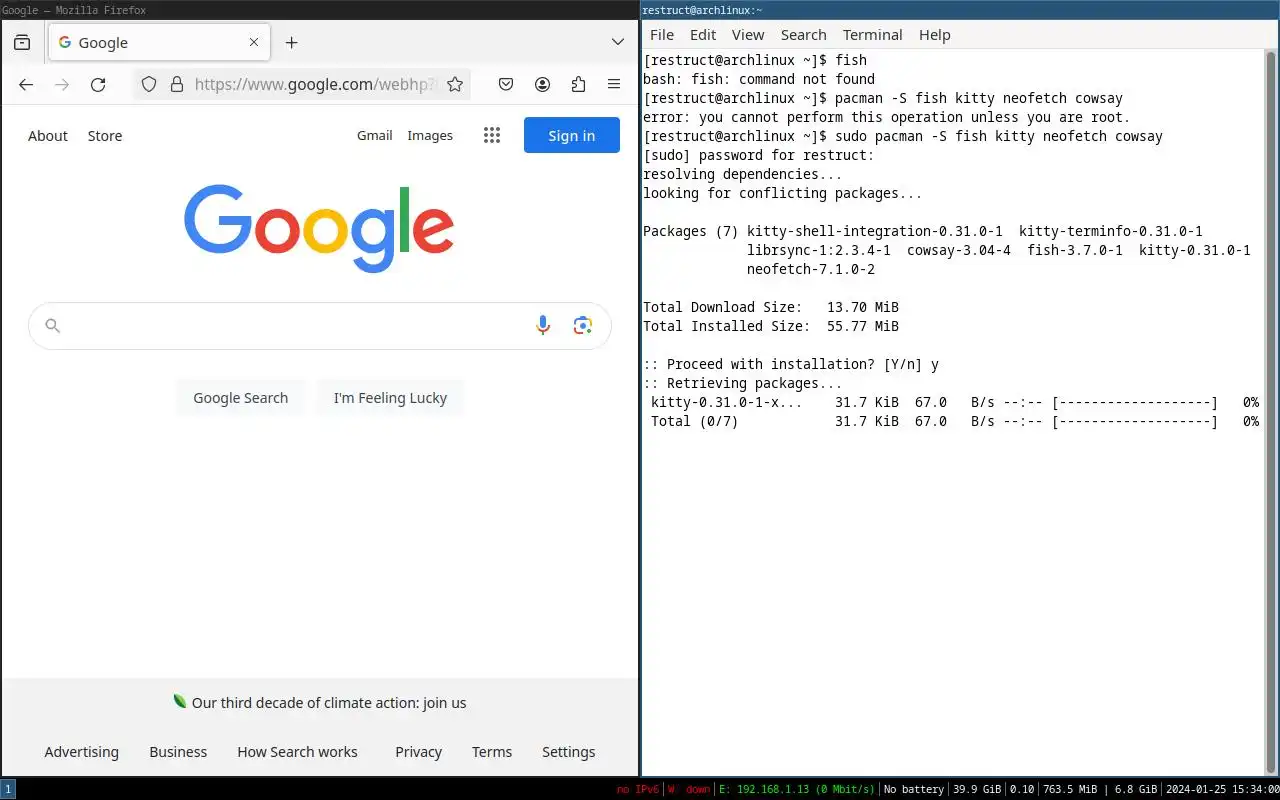
Task: Click Total (0/7) progress bar
Action: coord(1135,421)
